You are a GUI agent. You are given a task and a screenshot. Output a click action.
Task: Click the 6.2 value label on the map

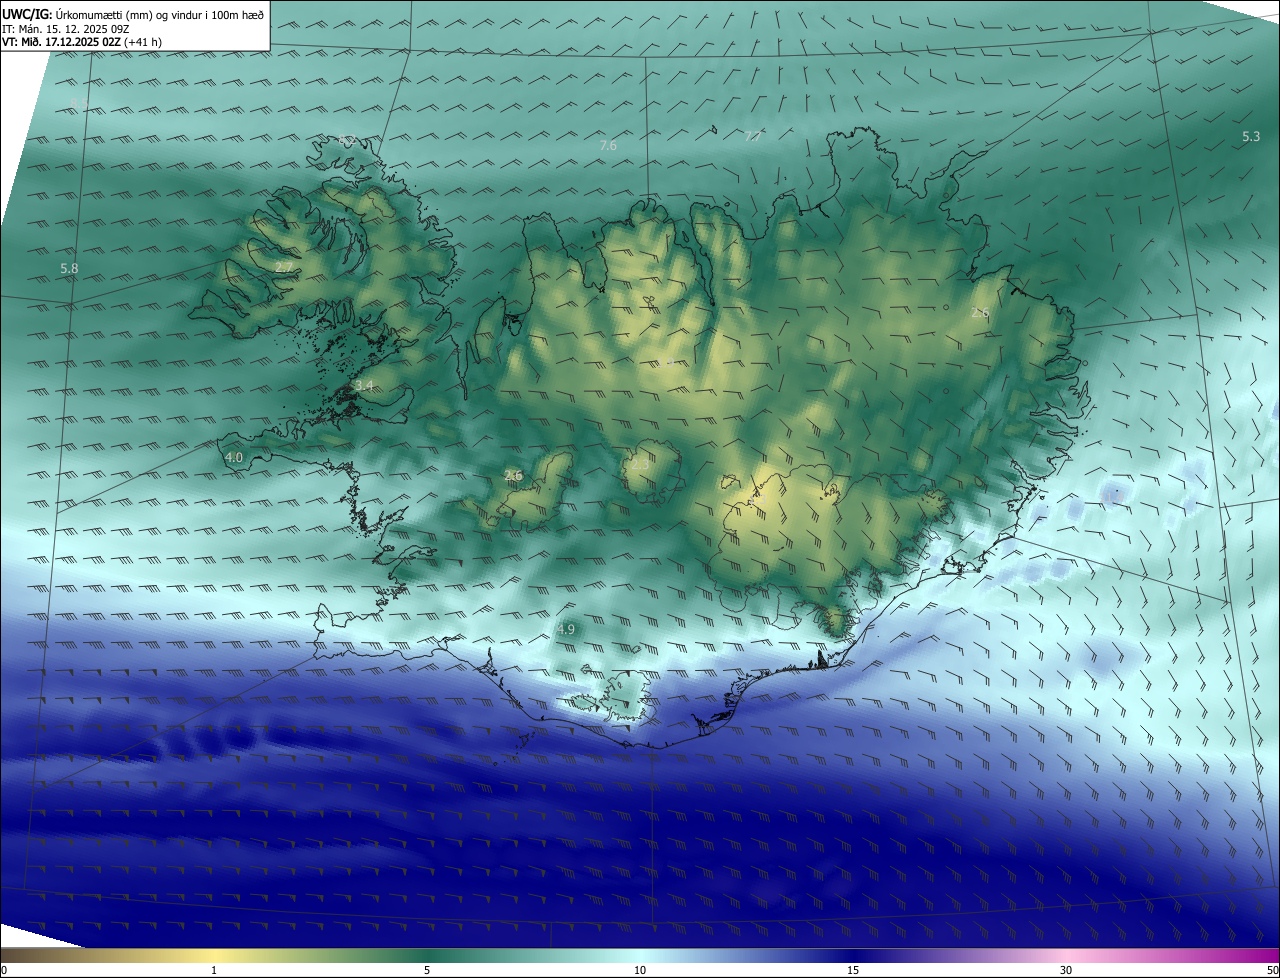[347, 141]
